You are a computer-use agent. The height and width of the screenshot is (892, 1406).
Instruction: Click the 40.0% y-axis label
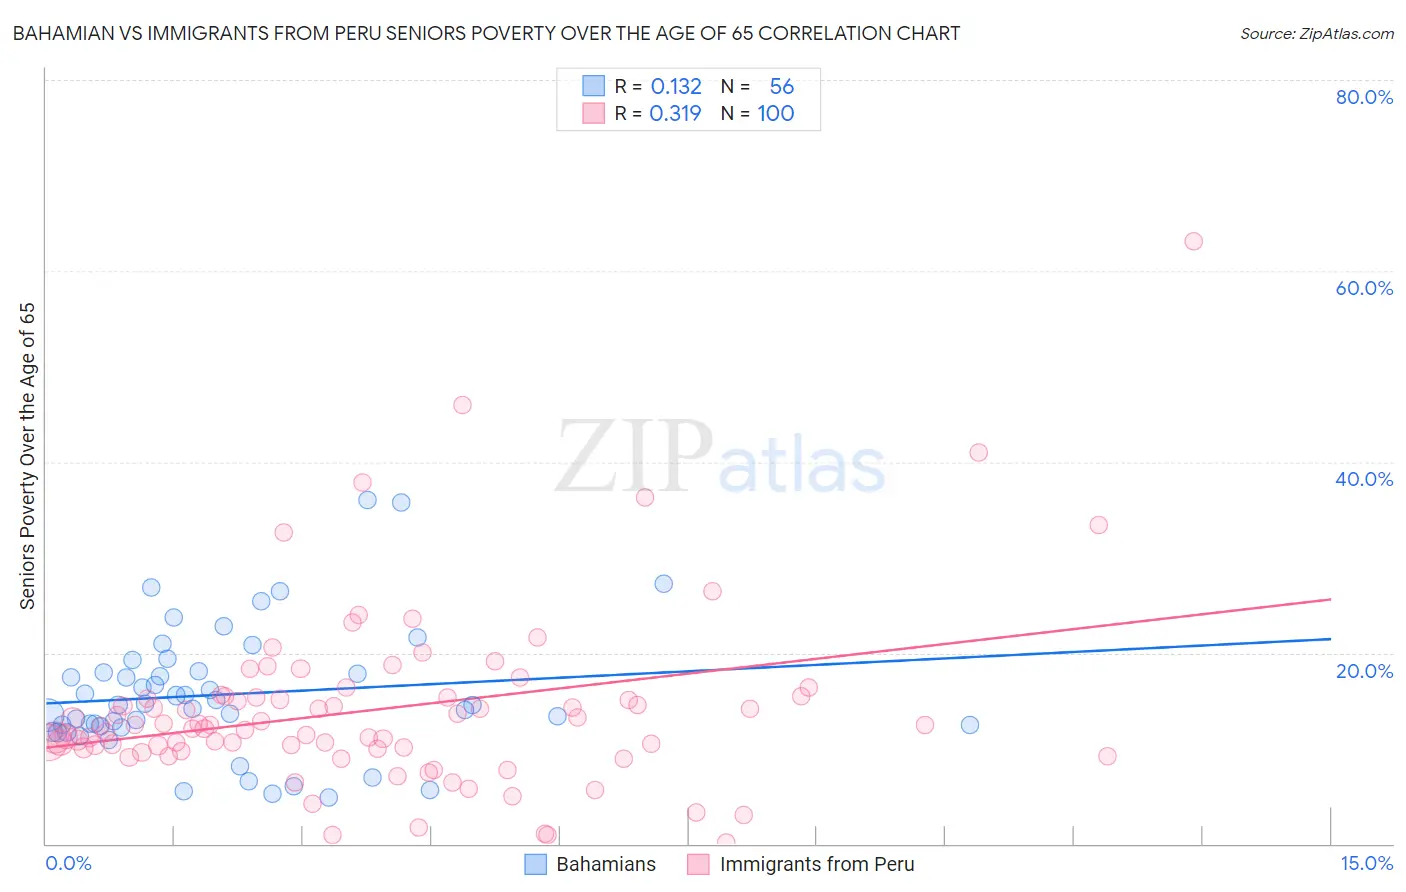[1364, 479]
